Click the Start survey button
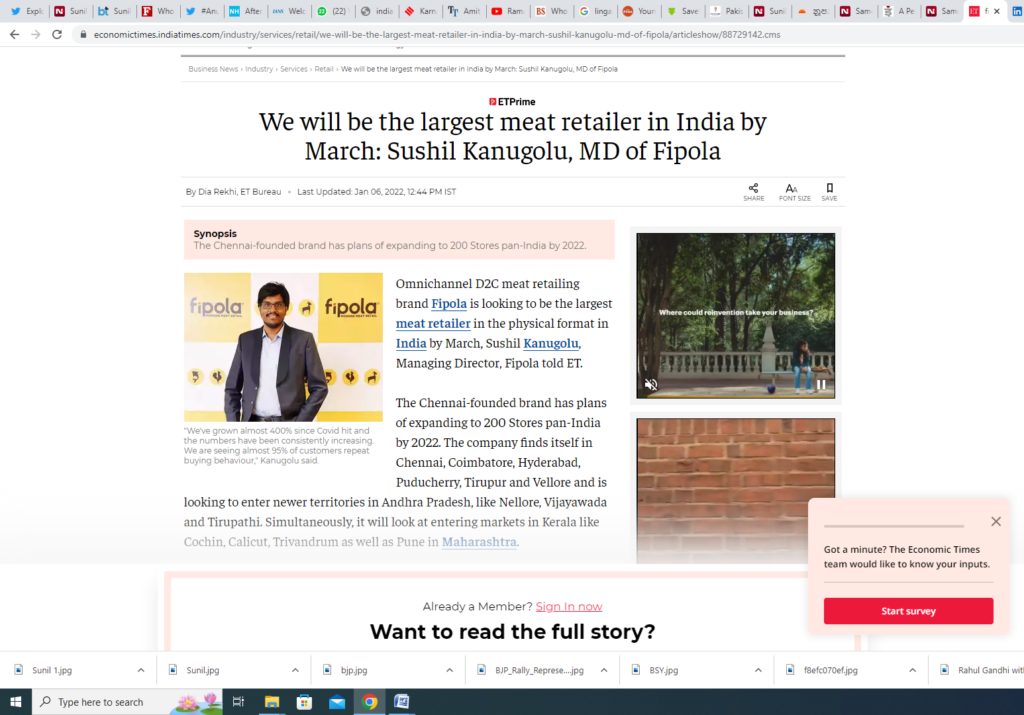Viewport: 1024px width, 715px height. [908, 611]
